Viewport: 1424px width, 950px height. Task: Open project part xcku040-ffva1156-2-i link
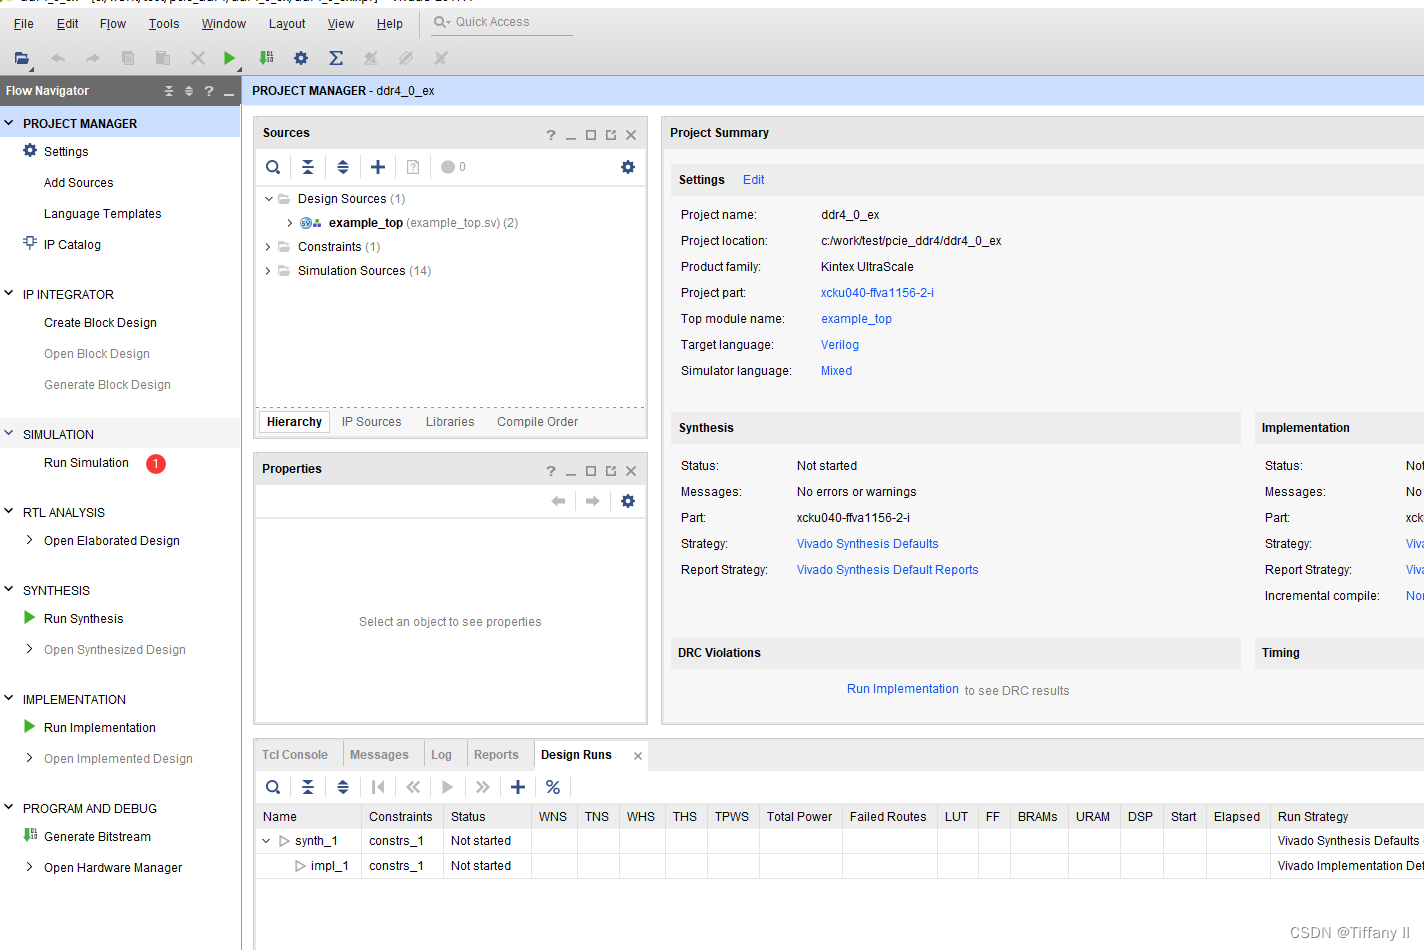tap(877, 293)
